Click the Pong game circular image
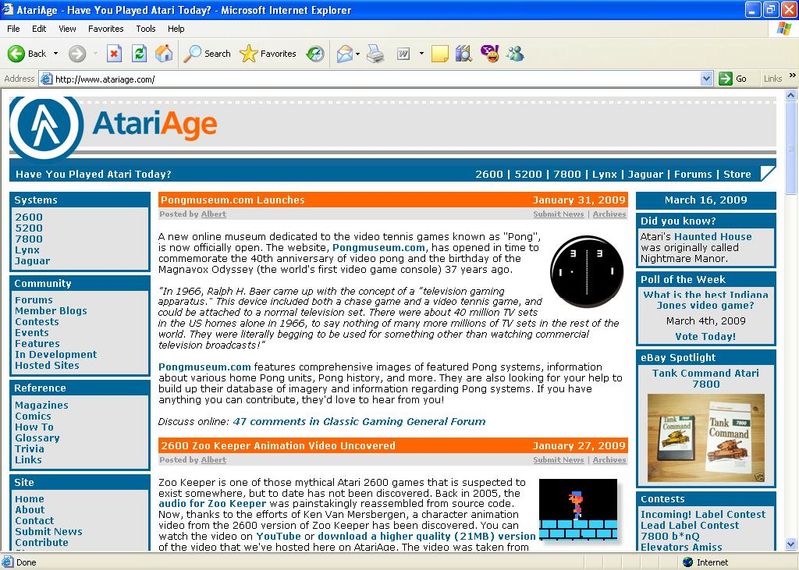 [x=587, y=272]
